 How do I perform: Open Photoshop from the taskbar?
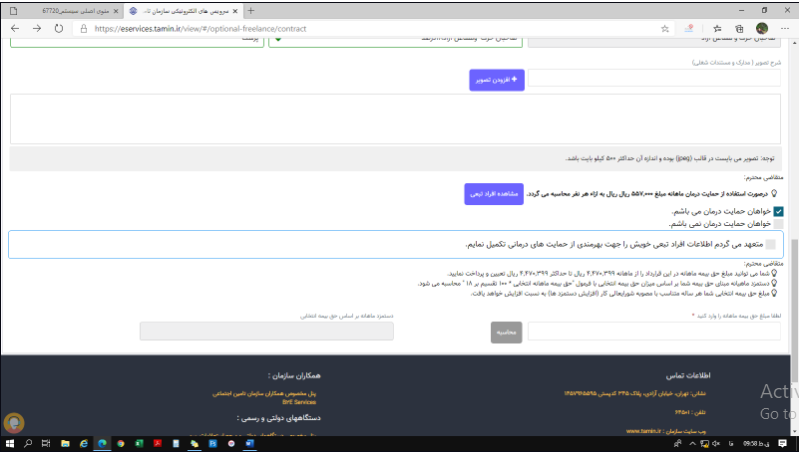213,444
